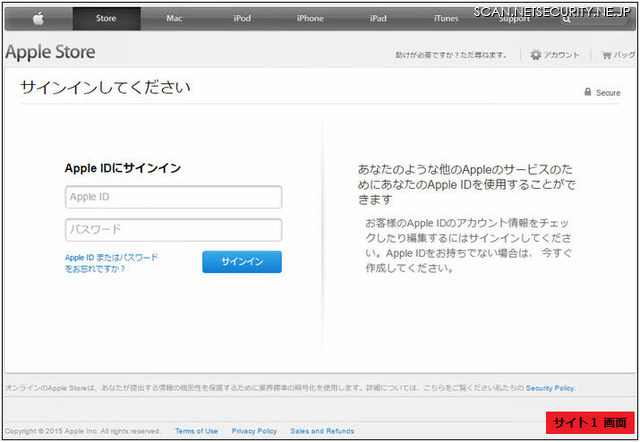This screenshot has width=640, height=442.
Task: Focus the パスワード input field
Action: pos(173,230)
